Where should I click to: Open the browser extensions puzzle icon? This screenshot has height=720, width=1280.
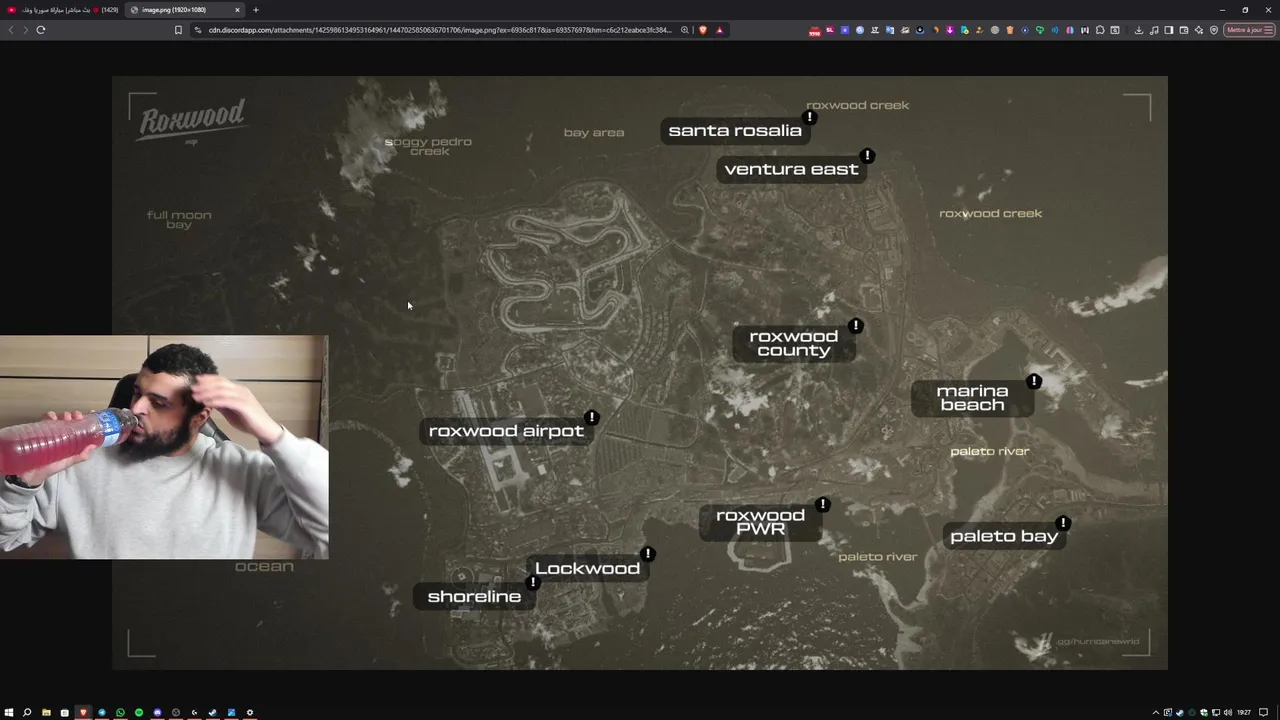click(1099, 30)
